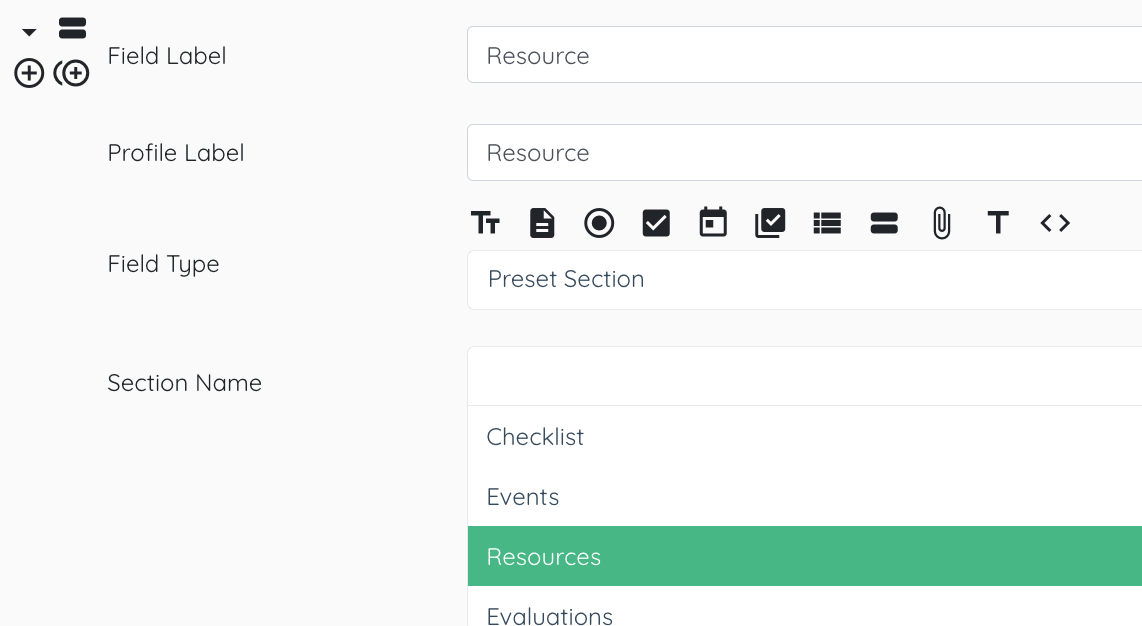Screen dimensions: 1142x626
Task: Pick the list field type icon
Action: (827, 223)
